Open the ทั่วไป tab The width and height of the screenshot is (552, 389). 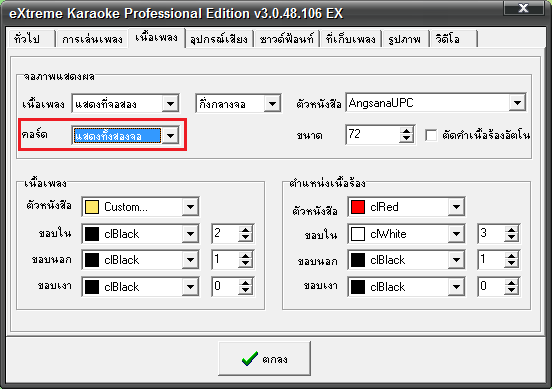coord(31,38)
